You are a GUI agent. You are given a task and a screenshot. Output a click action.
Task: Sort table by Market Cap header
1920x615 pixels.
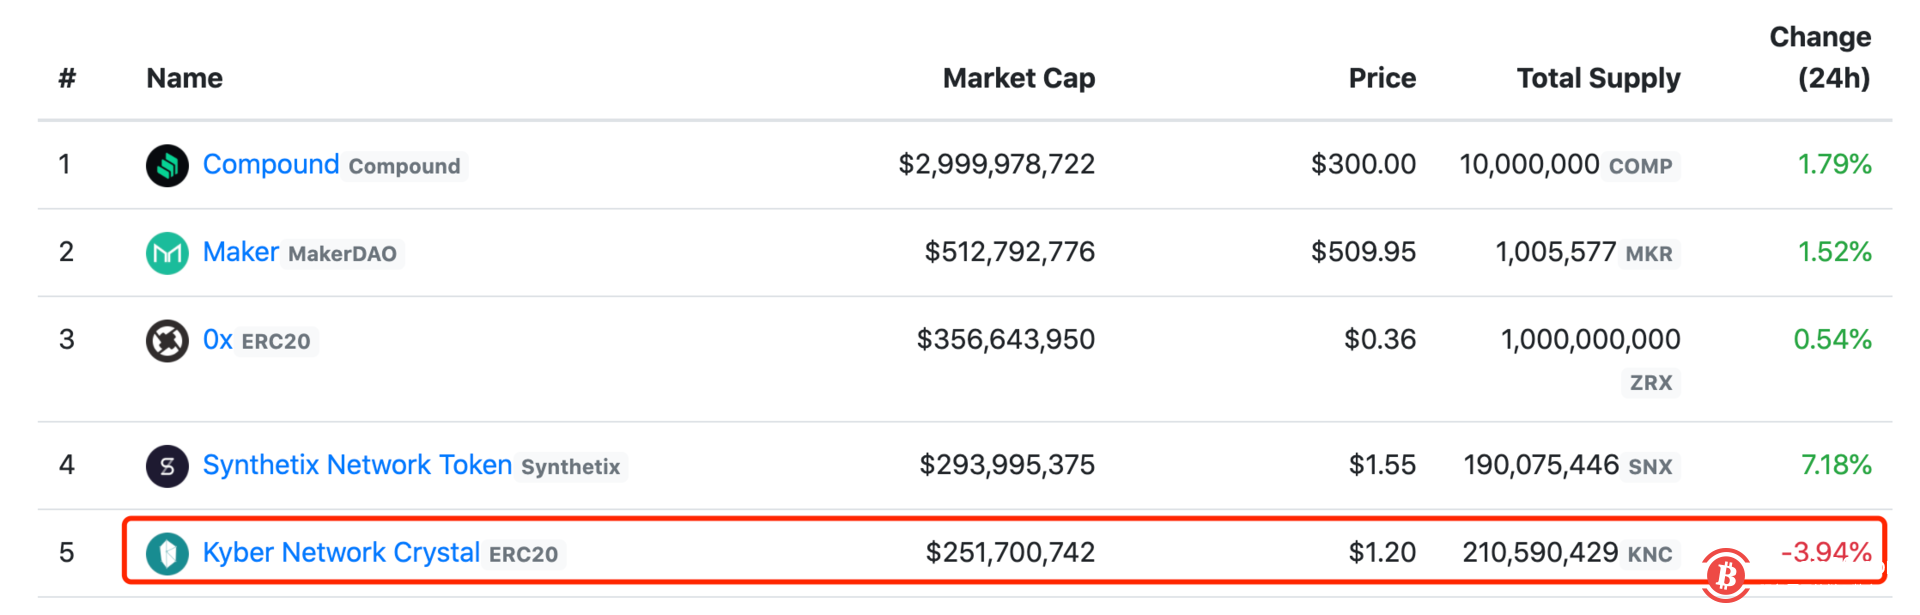coord(1018,78)
